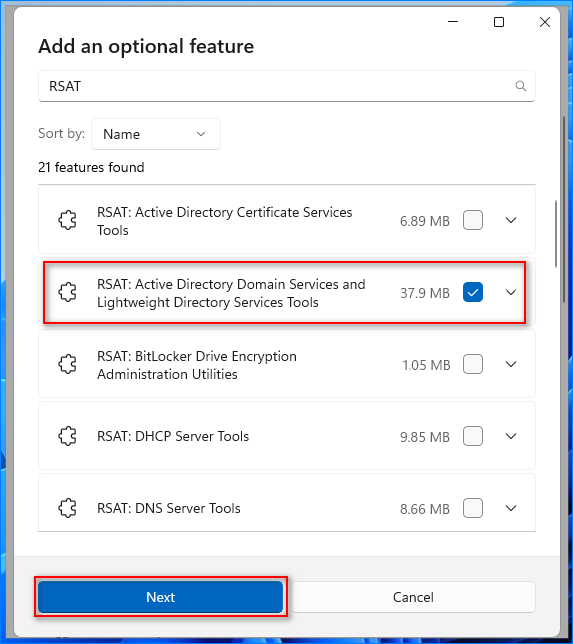Screen dimensions: 573x644
Task: Click into the RSAT search field
Action: (x=287, y=86)
